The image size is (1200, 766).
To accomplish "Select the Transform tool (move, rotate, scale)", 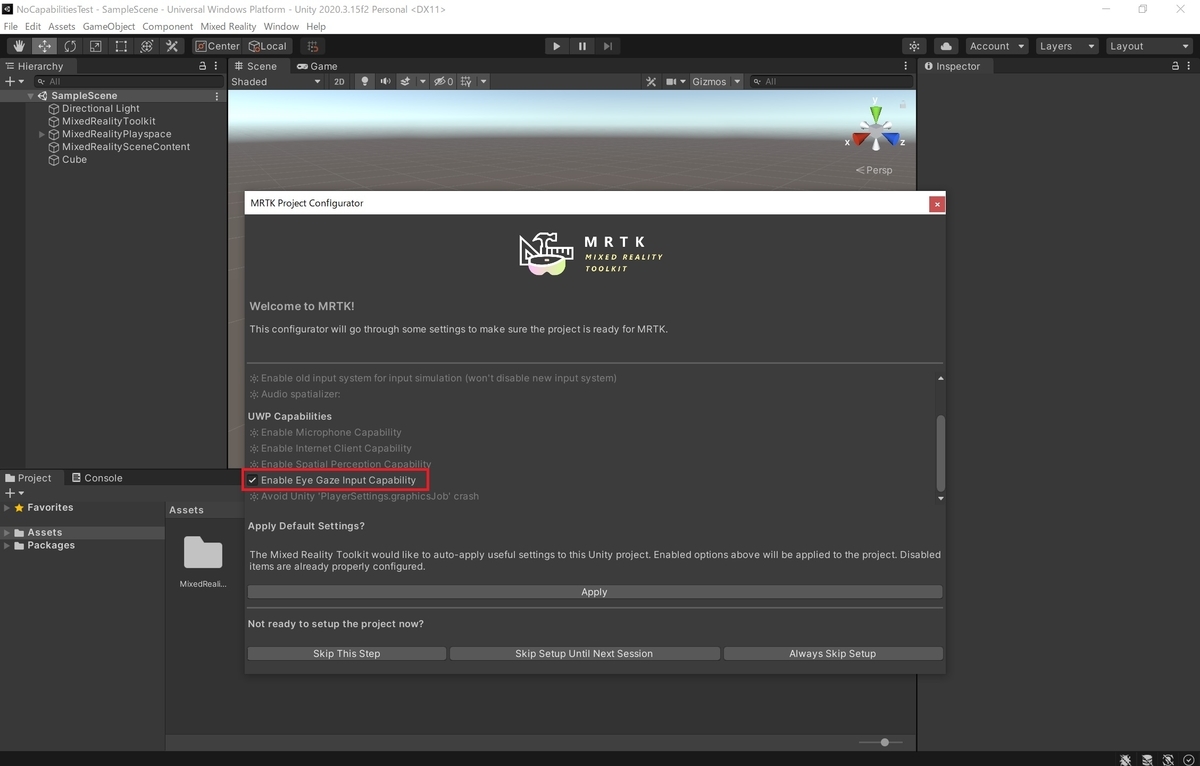I will click(x=146, y=46).
